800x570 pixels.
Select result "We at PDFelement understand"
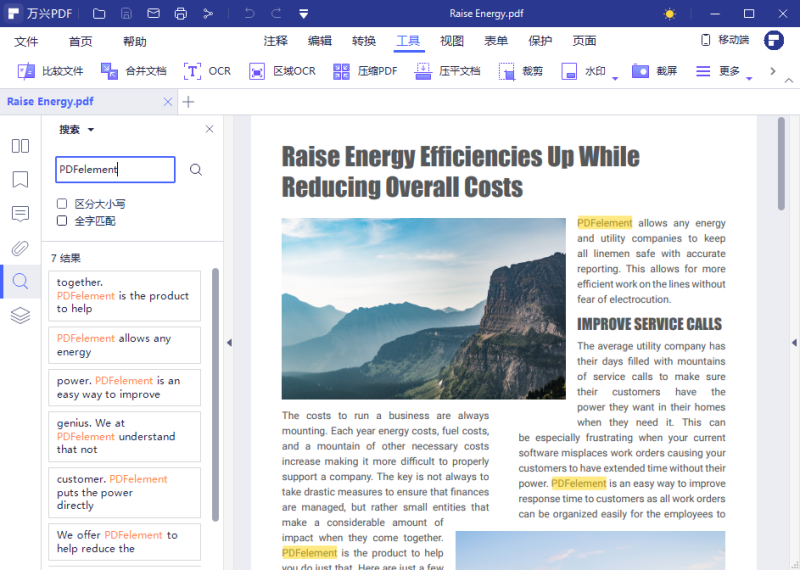point(124,437)
